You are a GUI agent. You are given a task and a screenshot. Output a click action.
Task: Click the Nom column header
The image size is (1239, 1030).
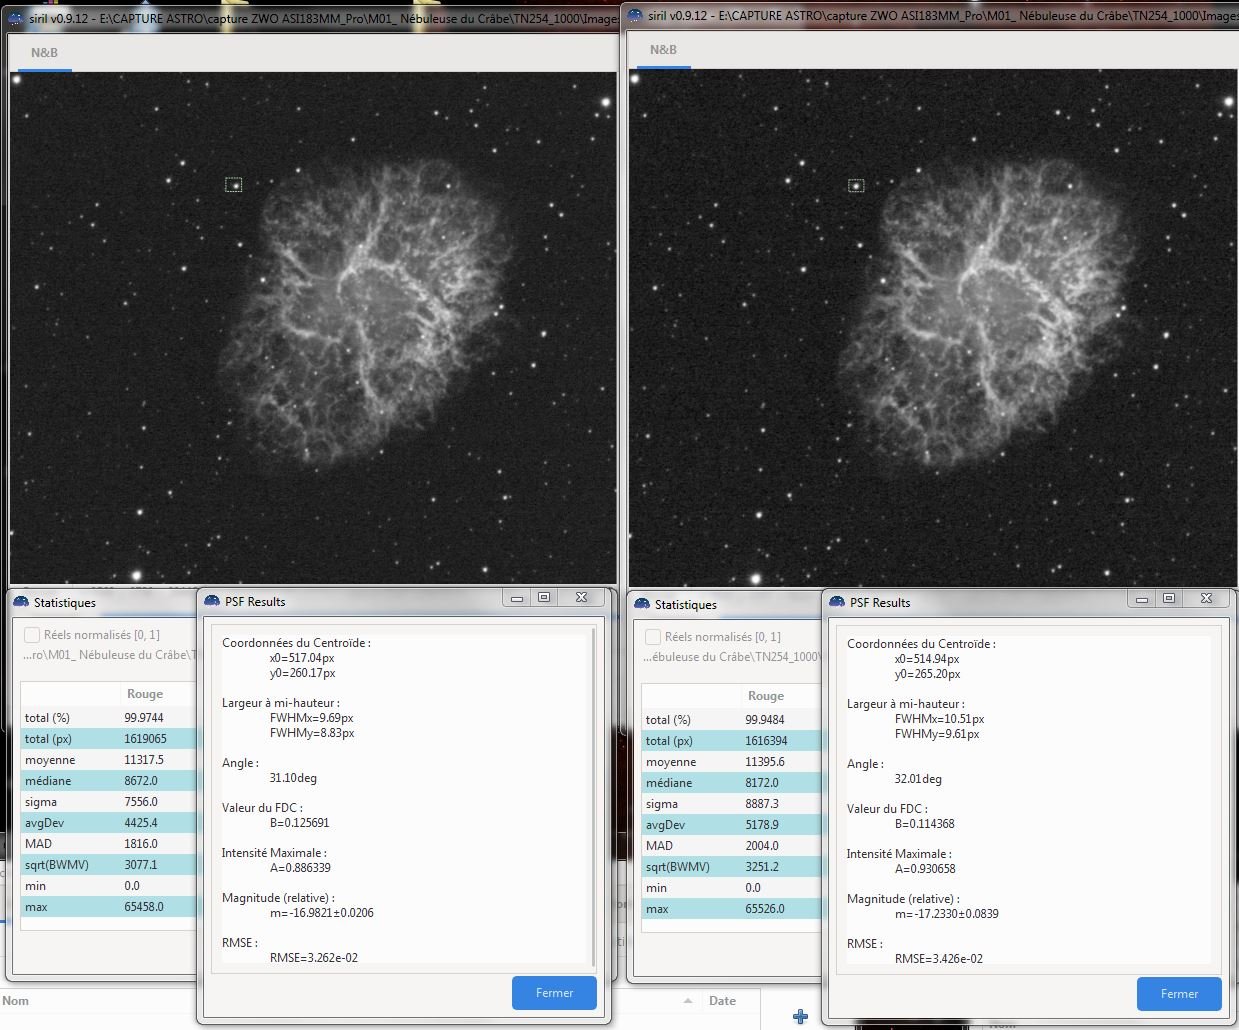click(16, 1000)
